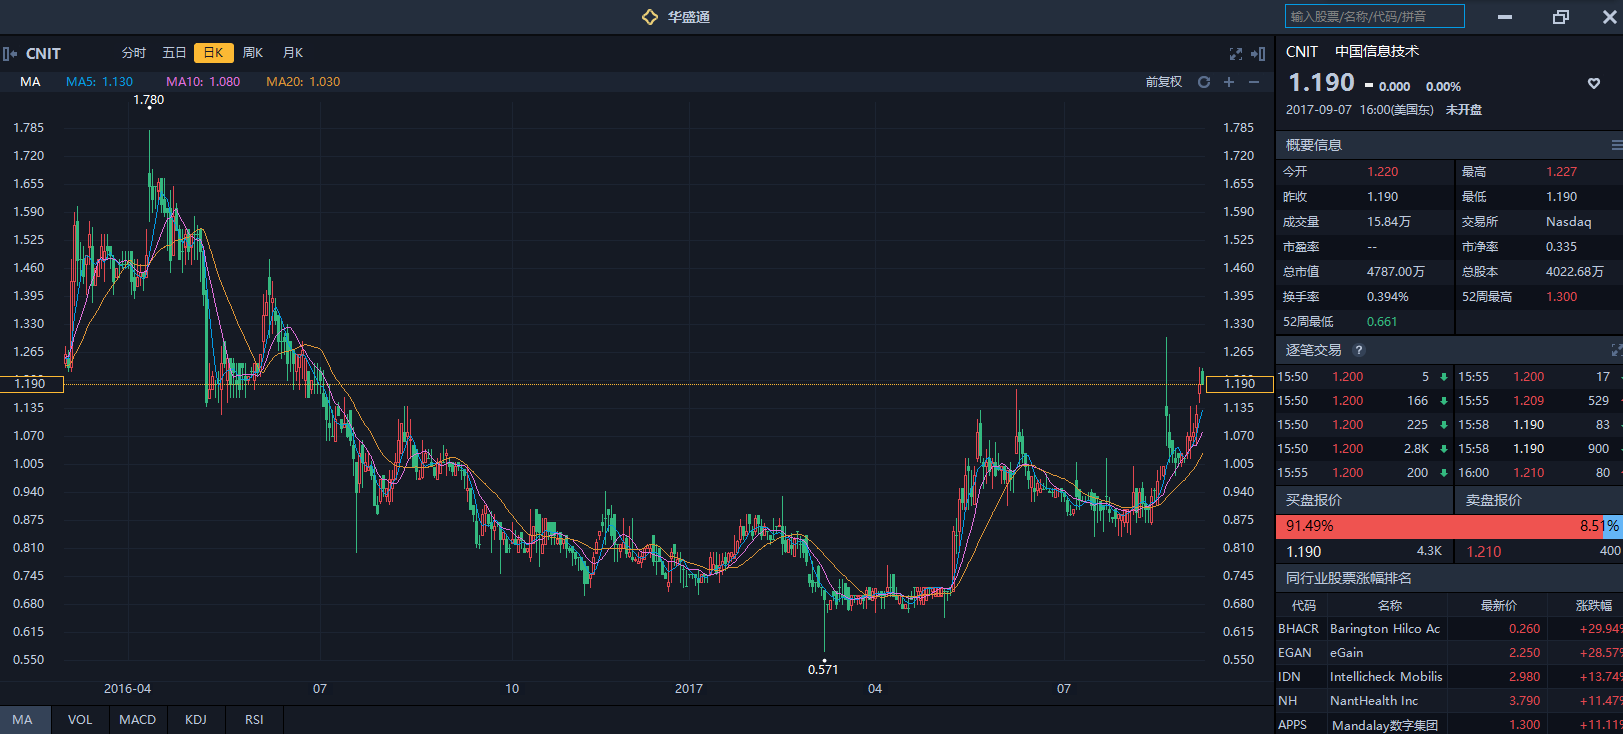1623x734 pixels.
Task: Switch to the VOL indicator
Action: tap(80, 720)
